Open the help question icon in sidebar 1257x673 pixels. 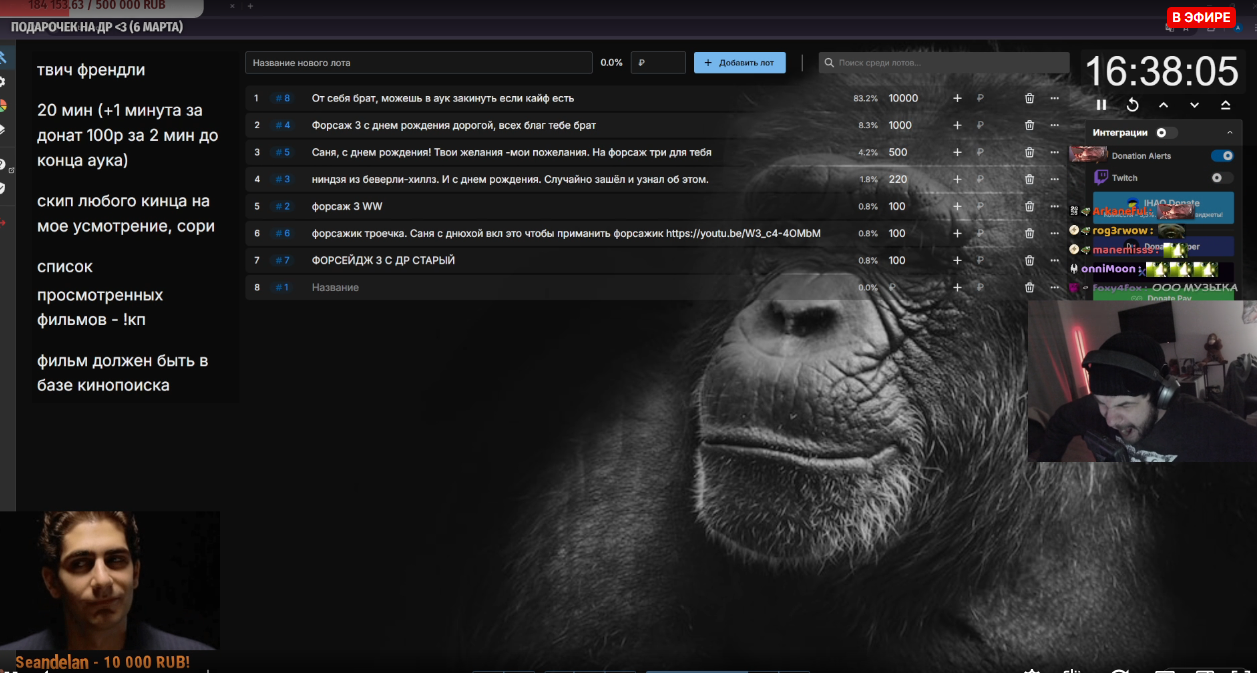coord(3,164)
